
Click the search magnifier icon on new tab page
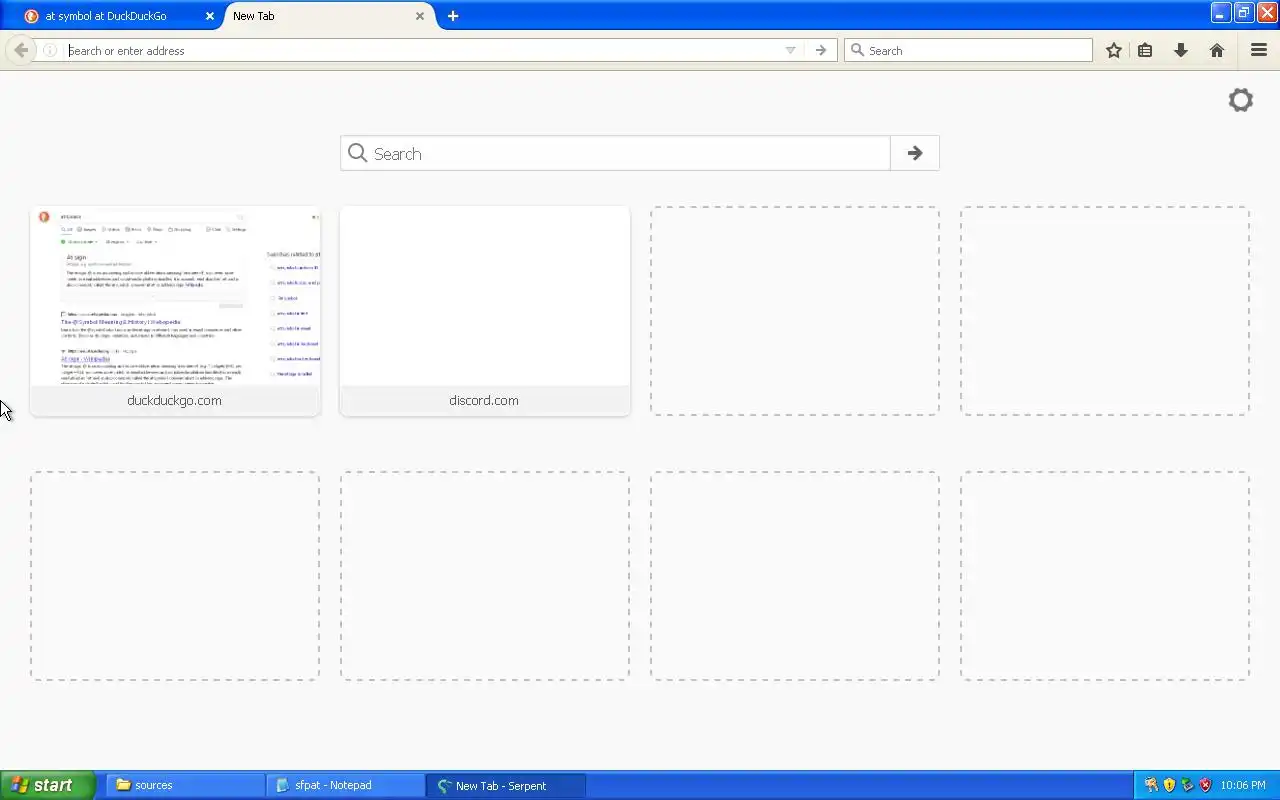[358, 153]
